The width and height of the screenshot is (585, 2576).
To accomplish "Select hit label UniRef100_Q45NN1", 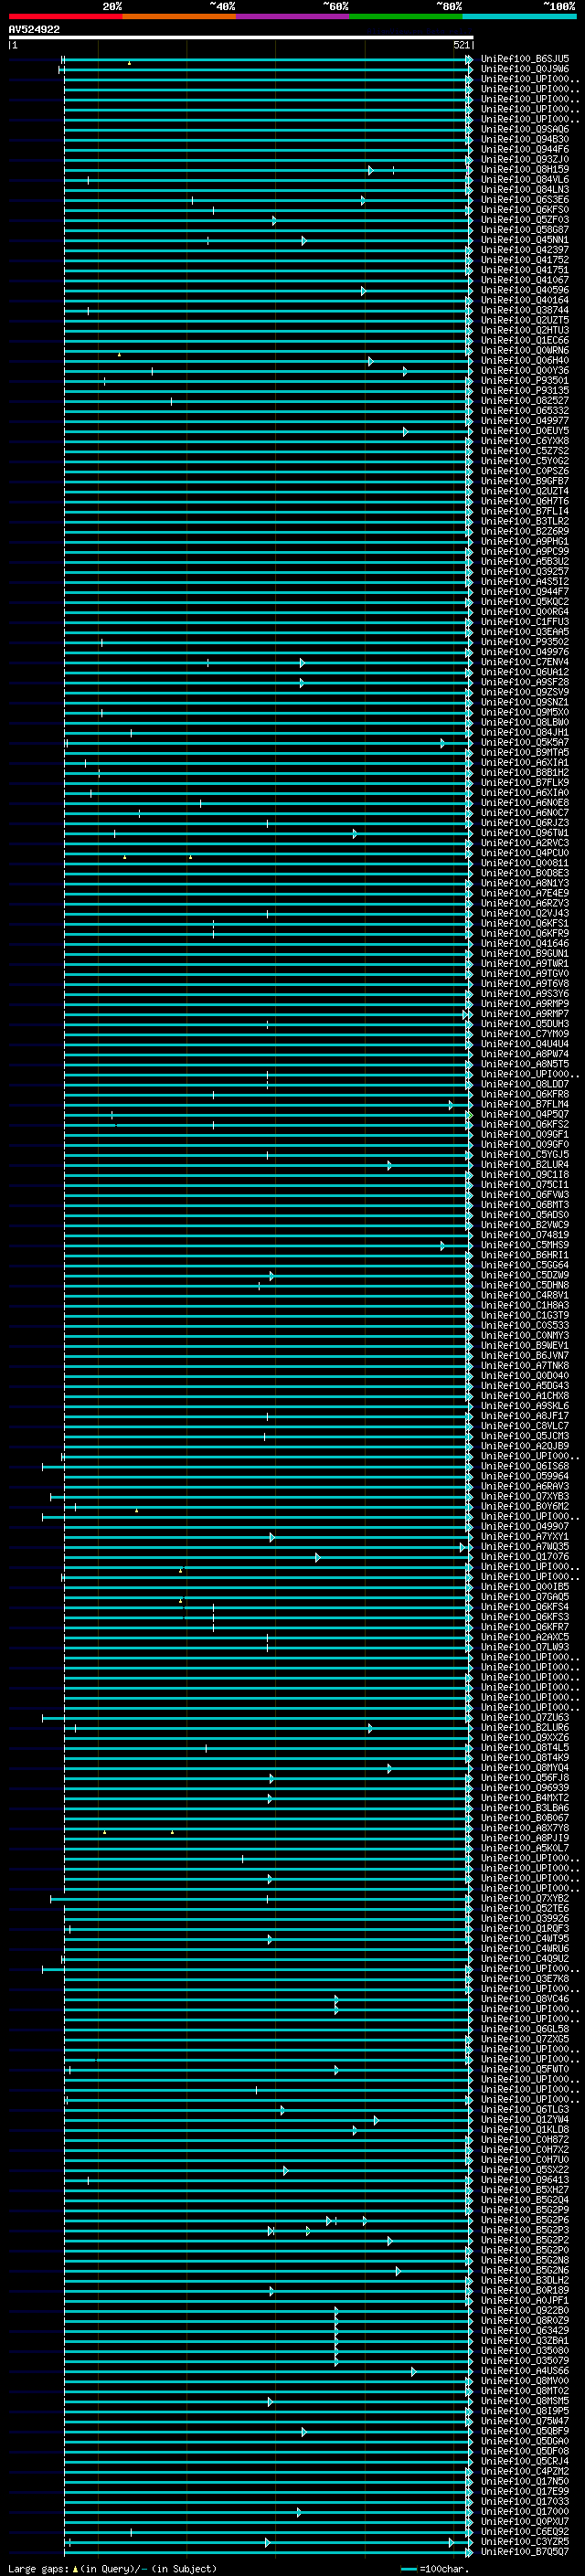I will 524,240.
